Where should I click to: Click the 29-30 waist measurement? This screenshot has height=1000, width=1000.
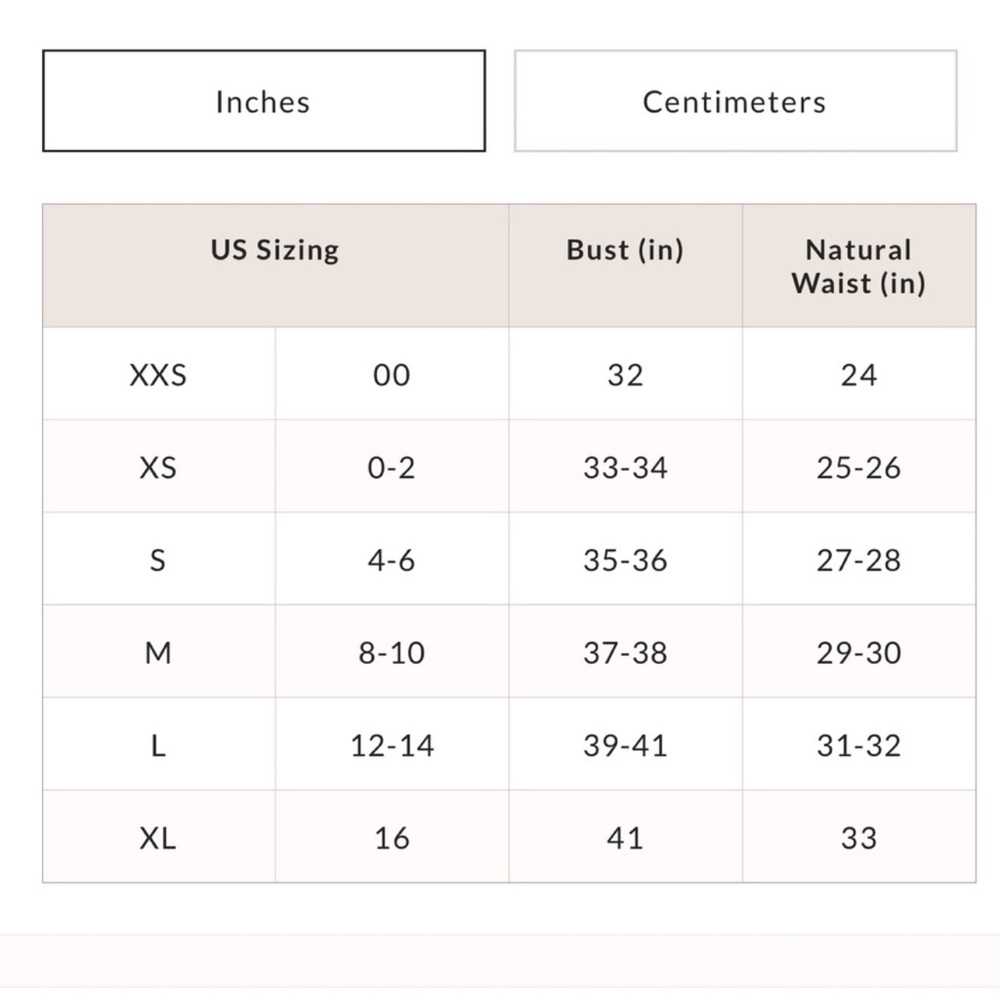pyautogui.click(x=859, y=651)
